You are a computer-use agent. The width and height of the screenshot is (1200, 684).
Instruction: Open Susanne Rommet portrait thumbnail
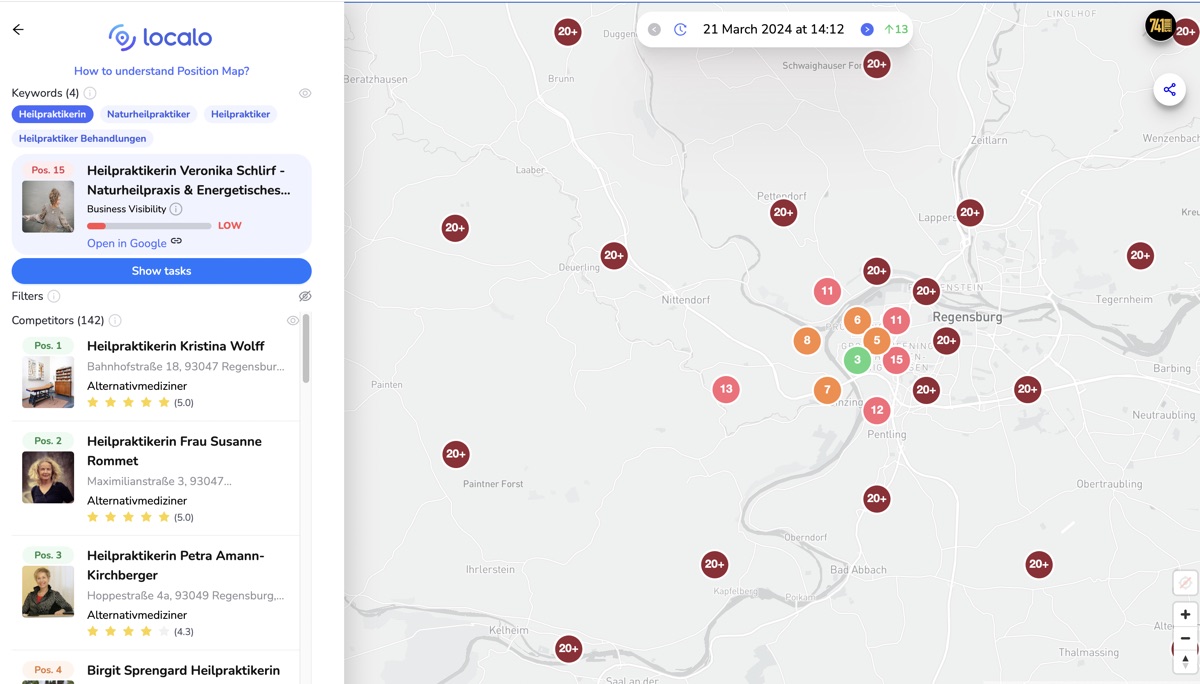pos(48,477)
